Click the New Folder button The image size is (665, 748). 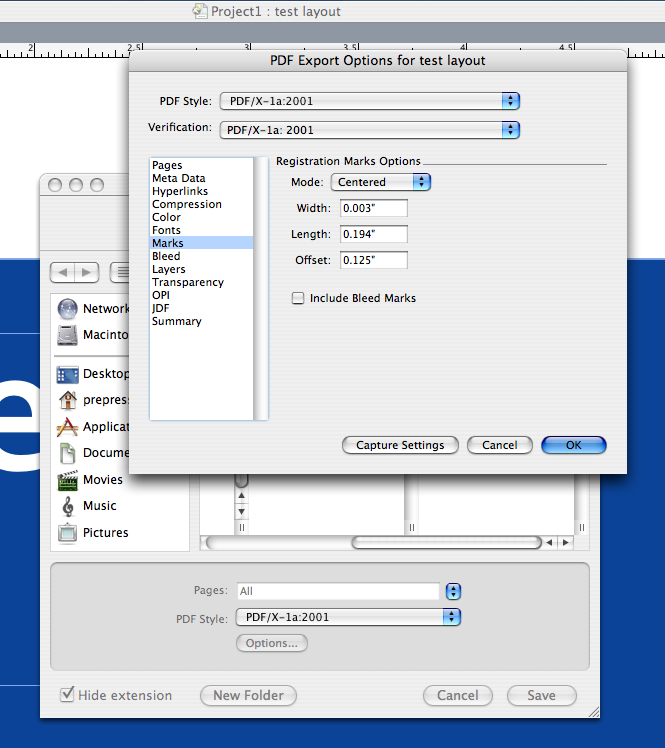248,696
